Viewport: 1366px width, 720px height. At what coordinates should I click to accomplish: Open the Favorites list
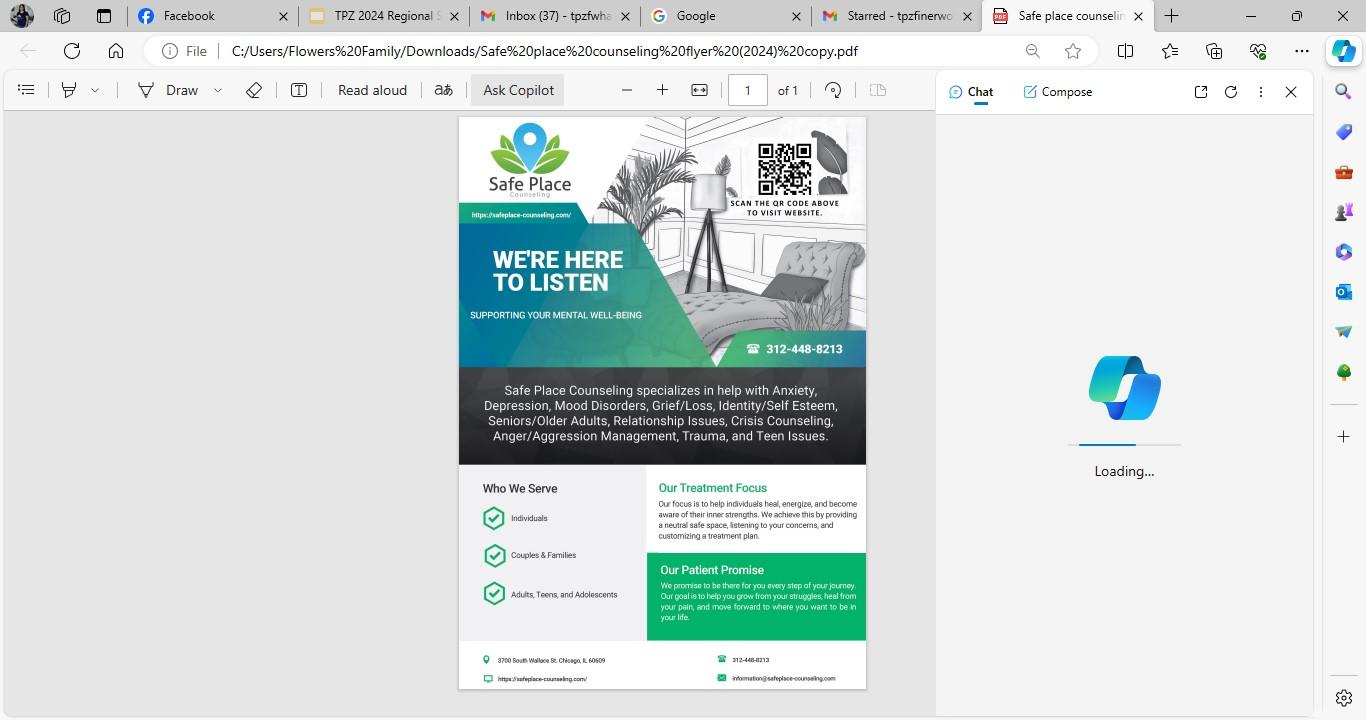coord(1170,51)
